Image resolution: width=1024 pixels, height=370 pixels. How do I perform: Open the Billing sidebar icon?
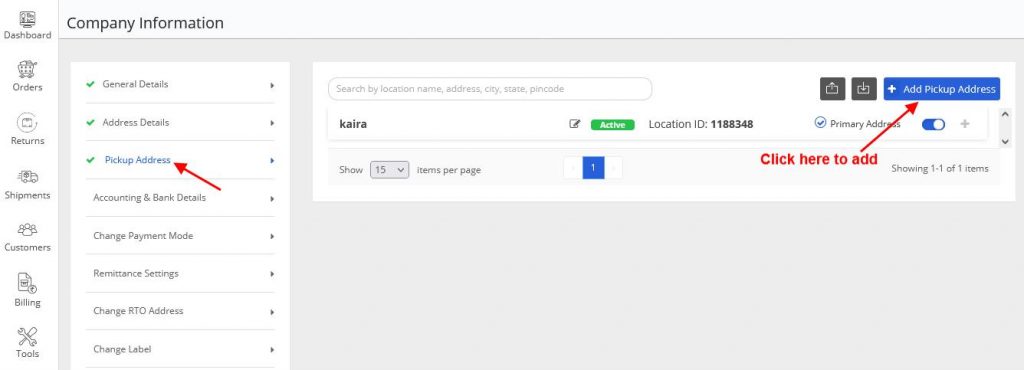(x=27, y=284)
